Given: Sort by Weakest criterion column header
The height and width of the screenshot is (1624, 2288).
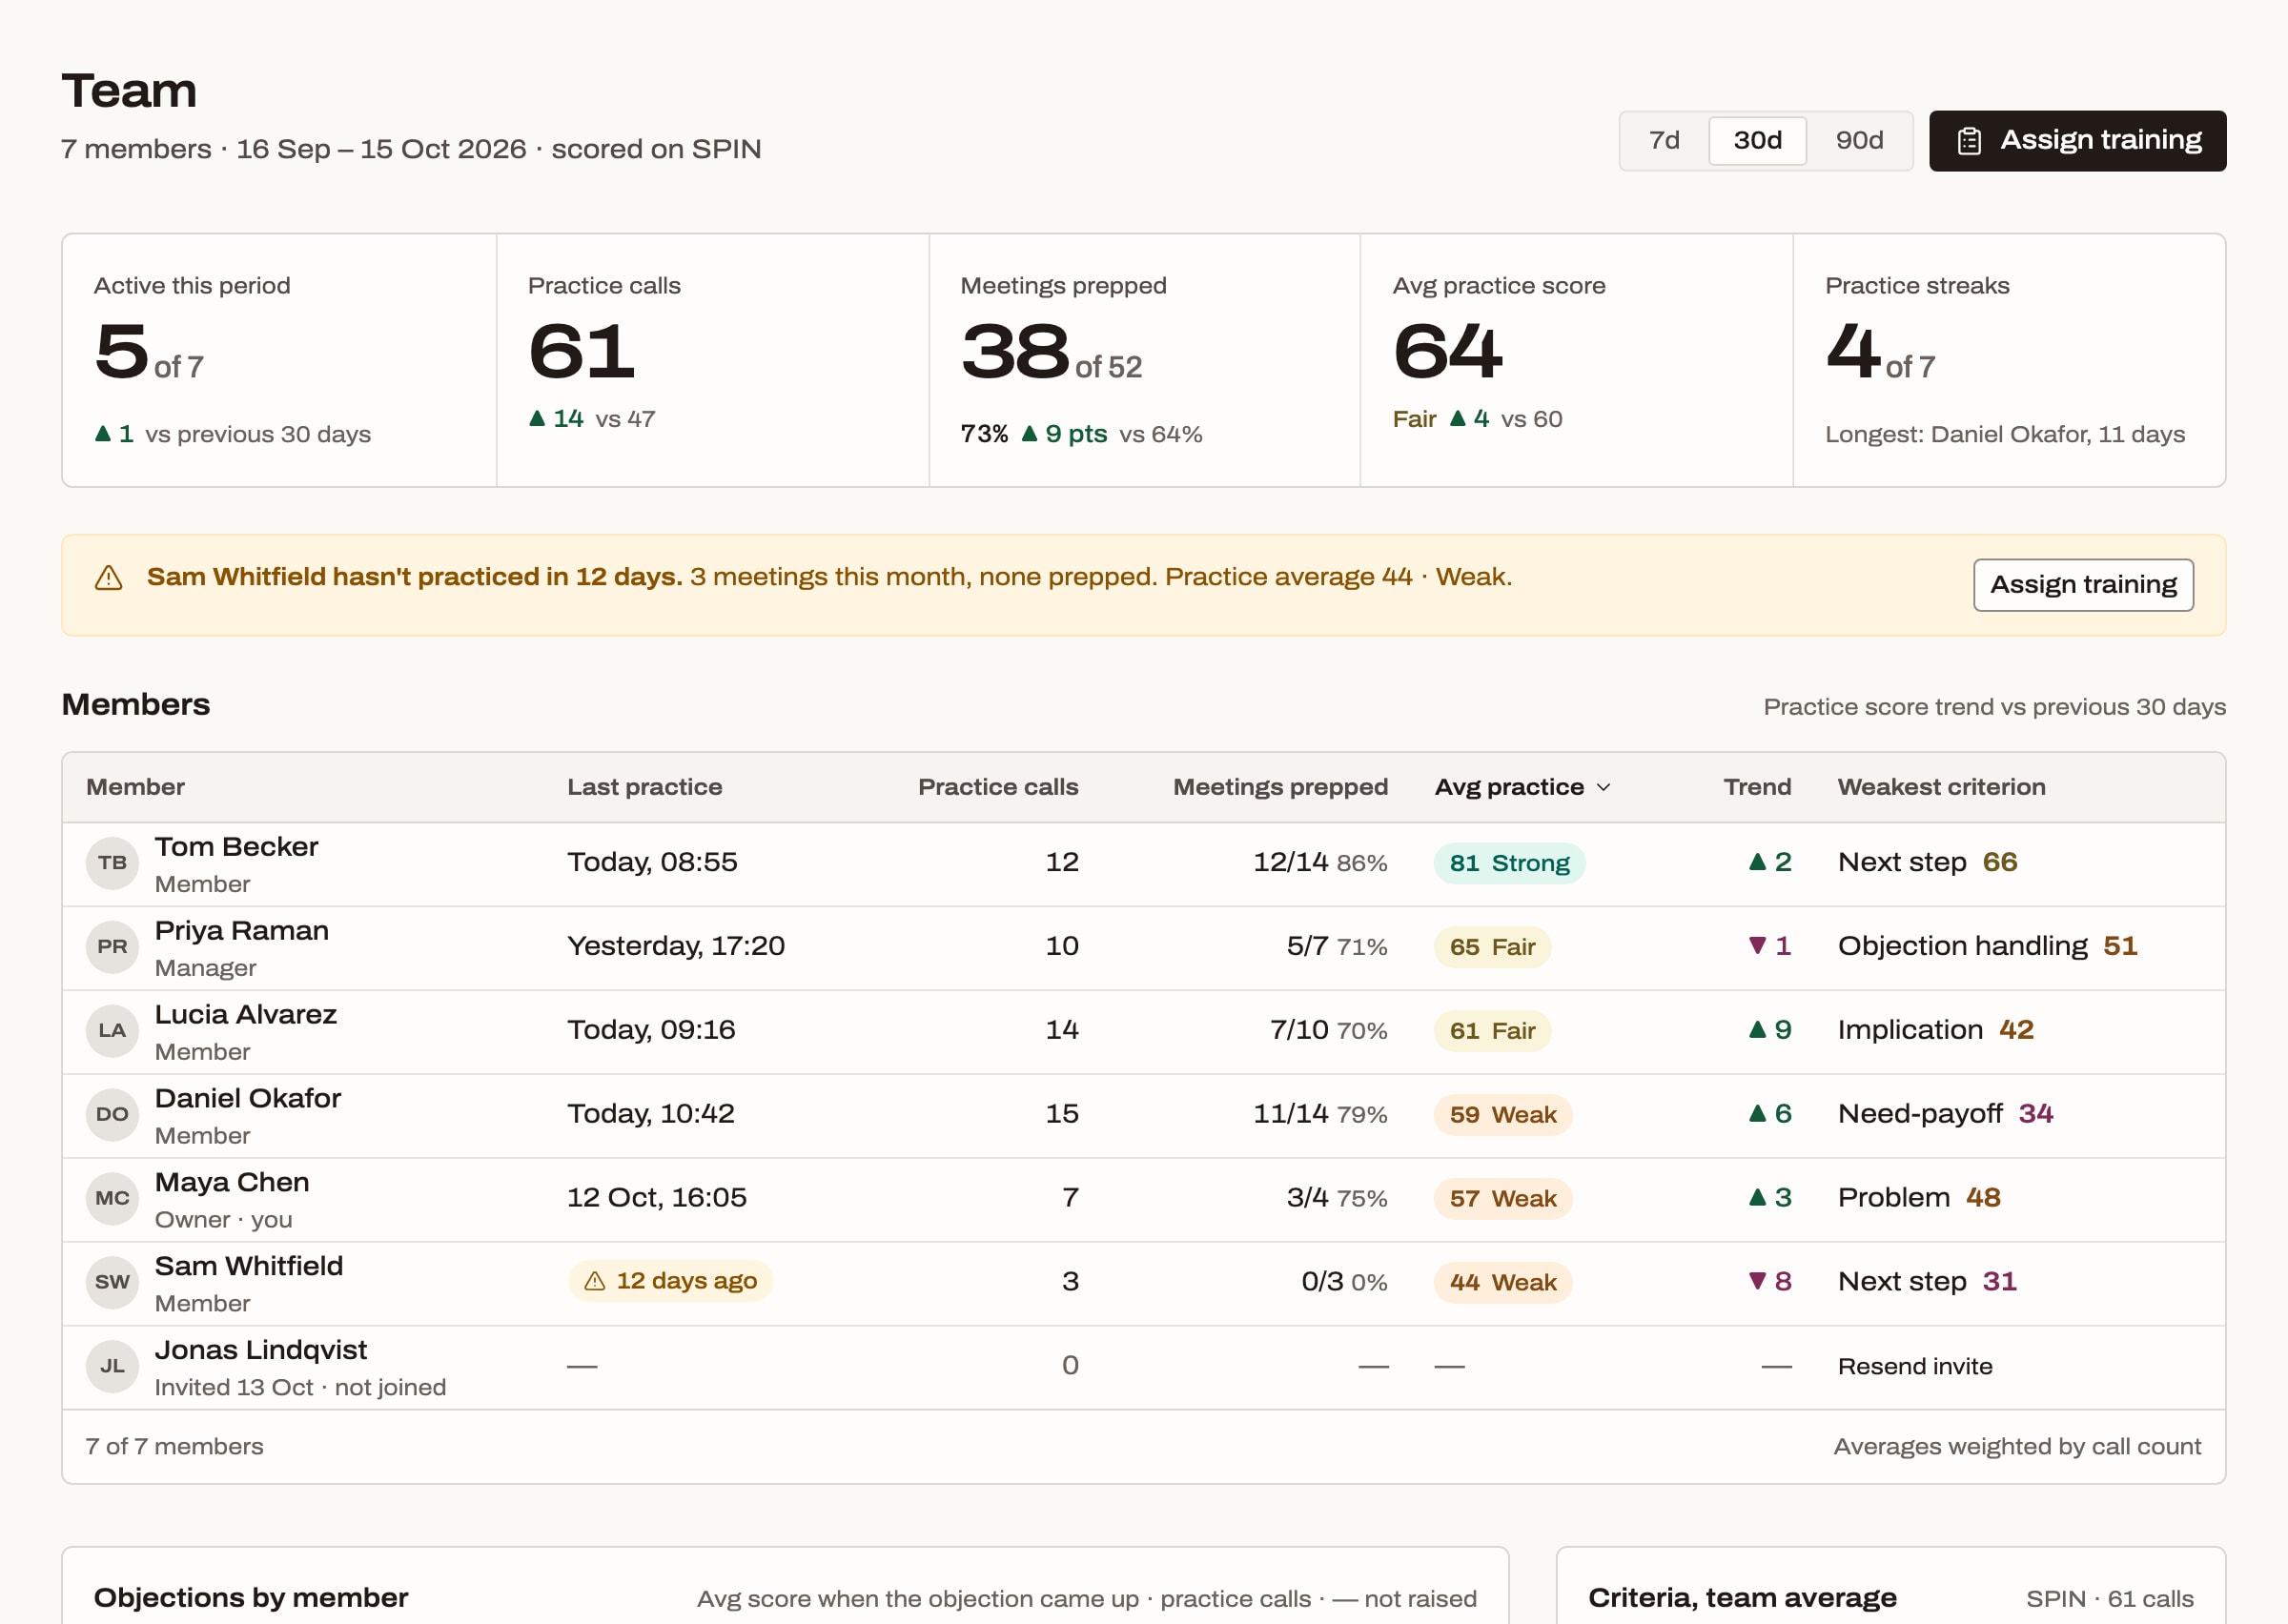Looking at the screenshot, I should (1941, 788).
